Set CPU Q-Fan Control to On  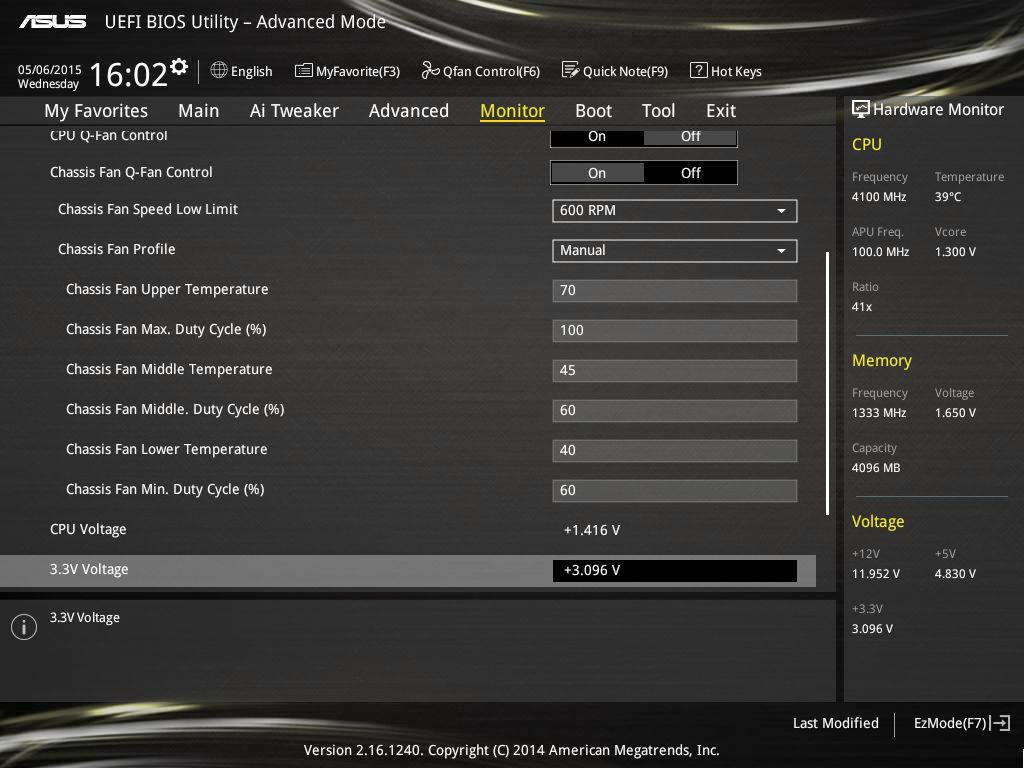point(597,136)
